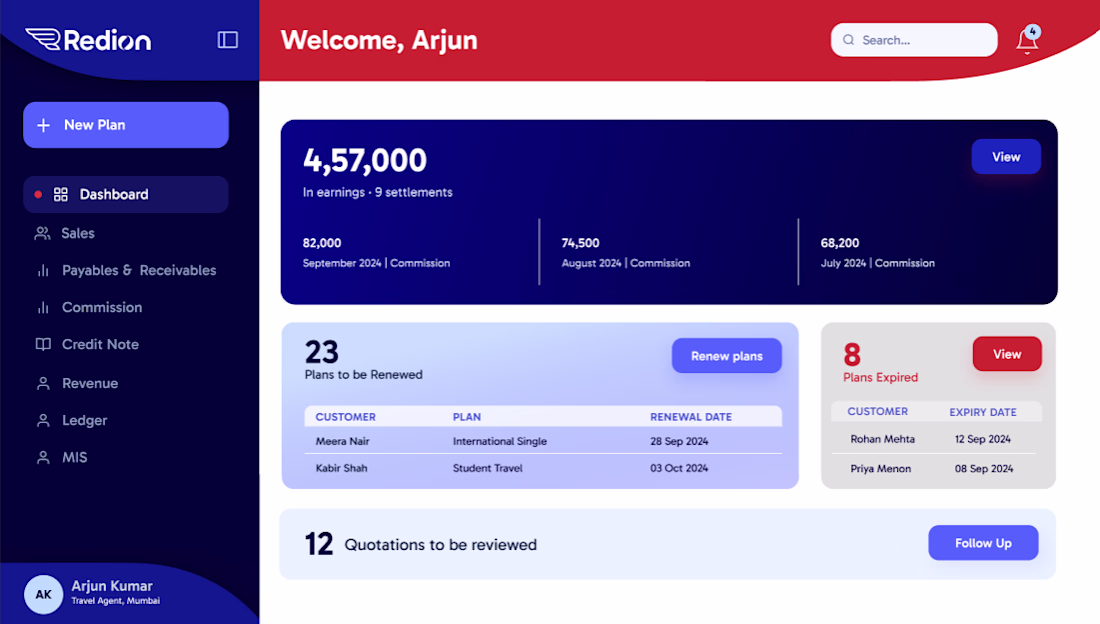
Task: Click the August 2024 commission figure 74,500
Action: click(580, 243)
